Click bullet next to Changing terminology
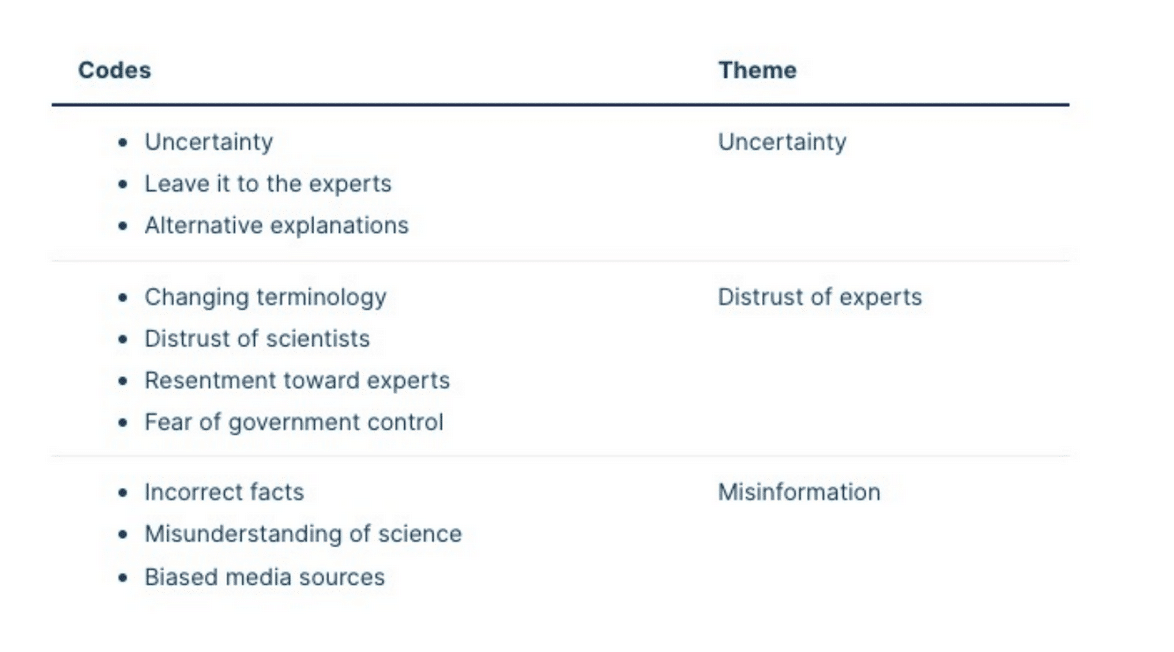 click(x=123, y=298)
